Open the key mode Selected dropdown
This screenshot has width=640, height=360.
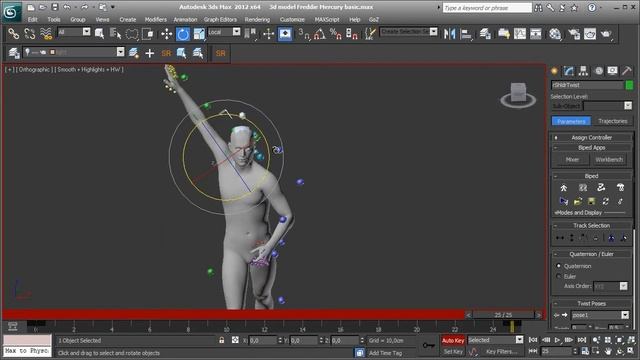coord(519,340)
